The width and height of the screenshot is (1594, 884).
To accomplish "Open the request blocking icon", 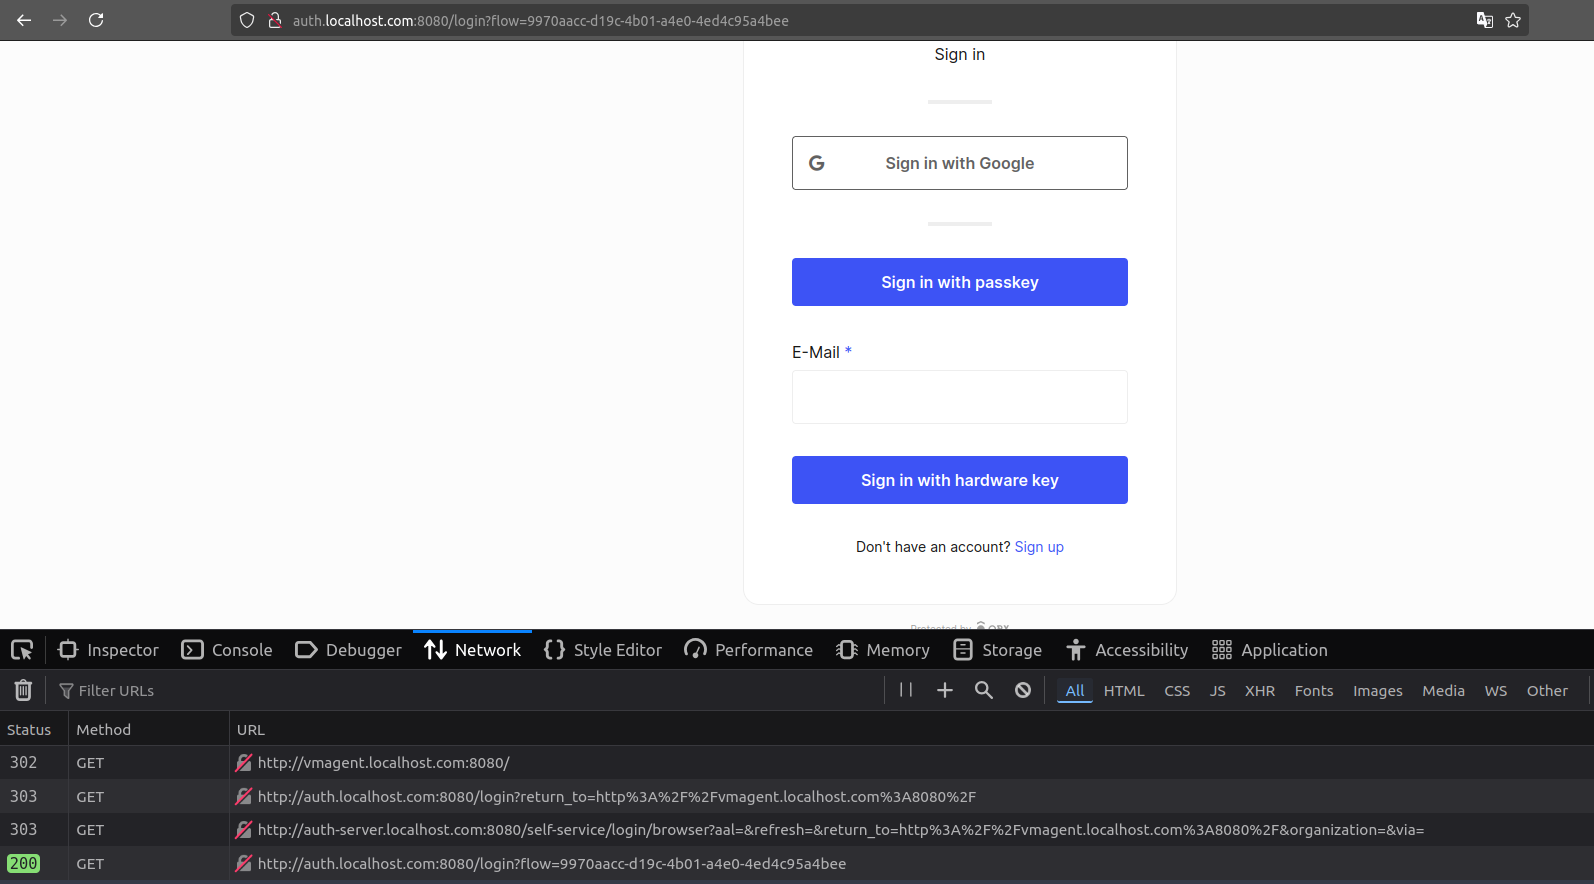I will pyautogui.click(x=1023, y=690).
